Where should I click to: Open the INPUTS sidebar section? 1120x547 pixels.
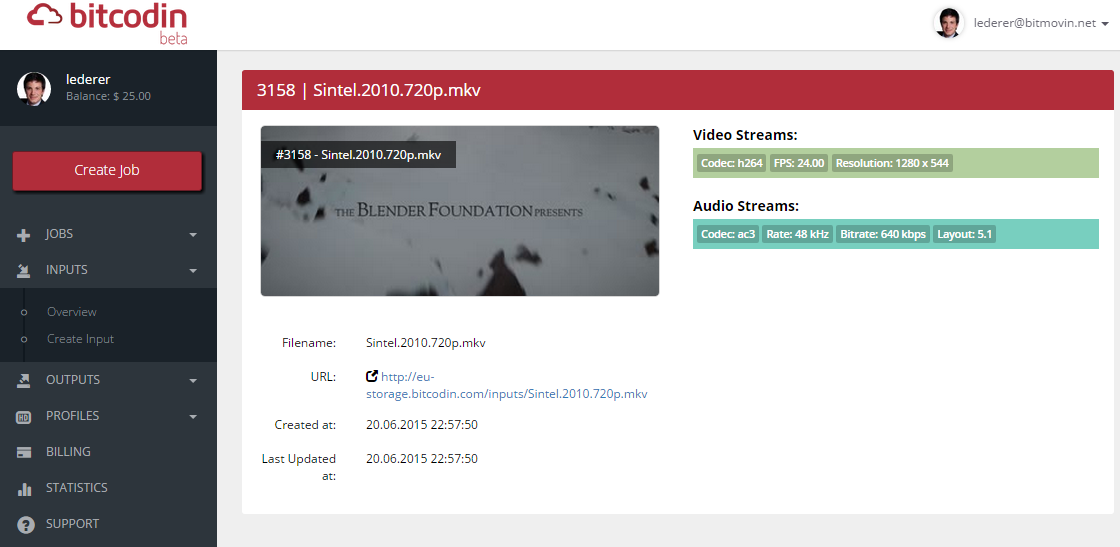coord(108,270)
